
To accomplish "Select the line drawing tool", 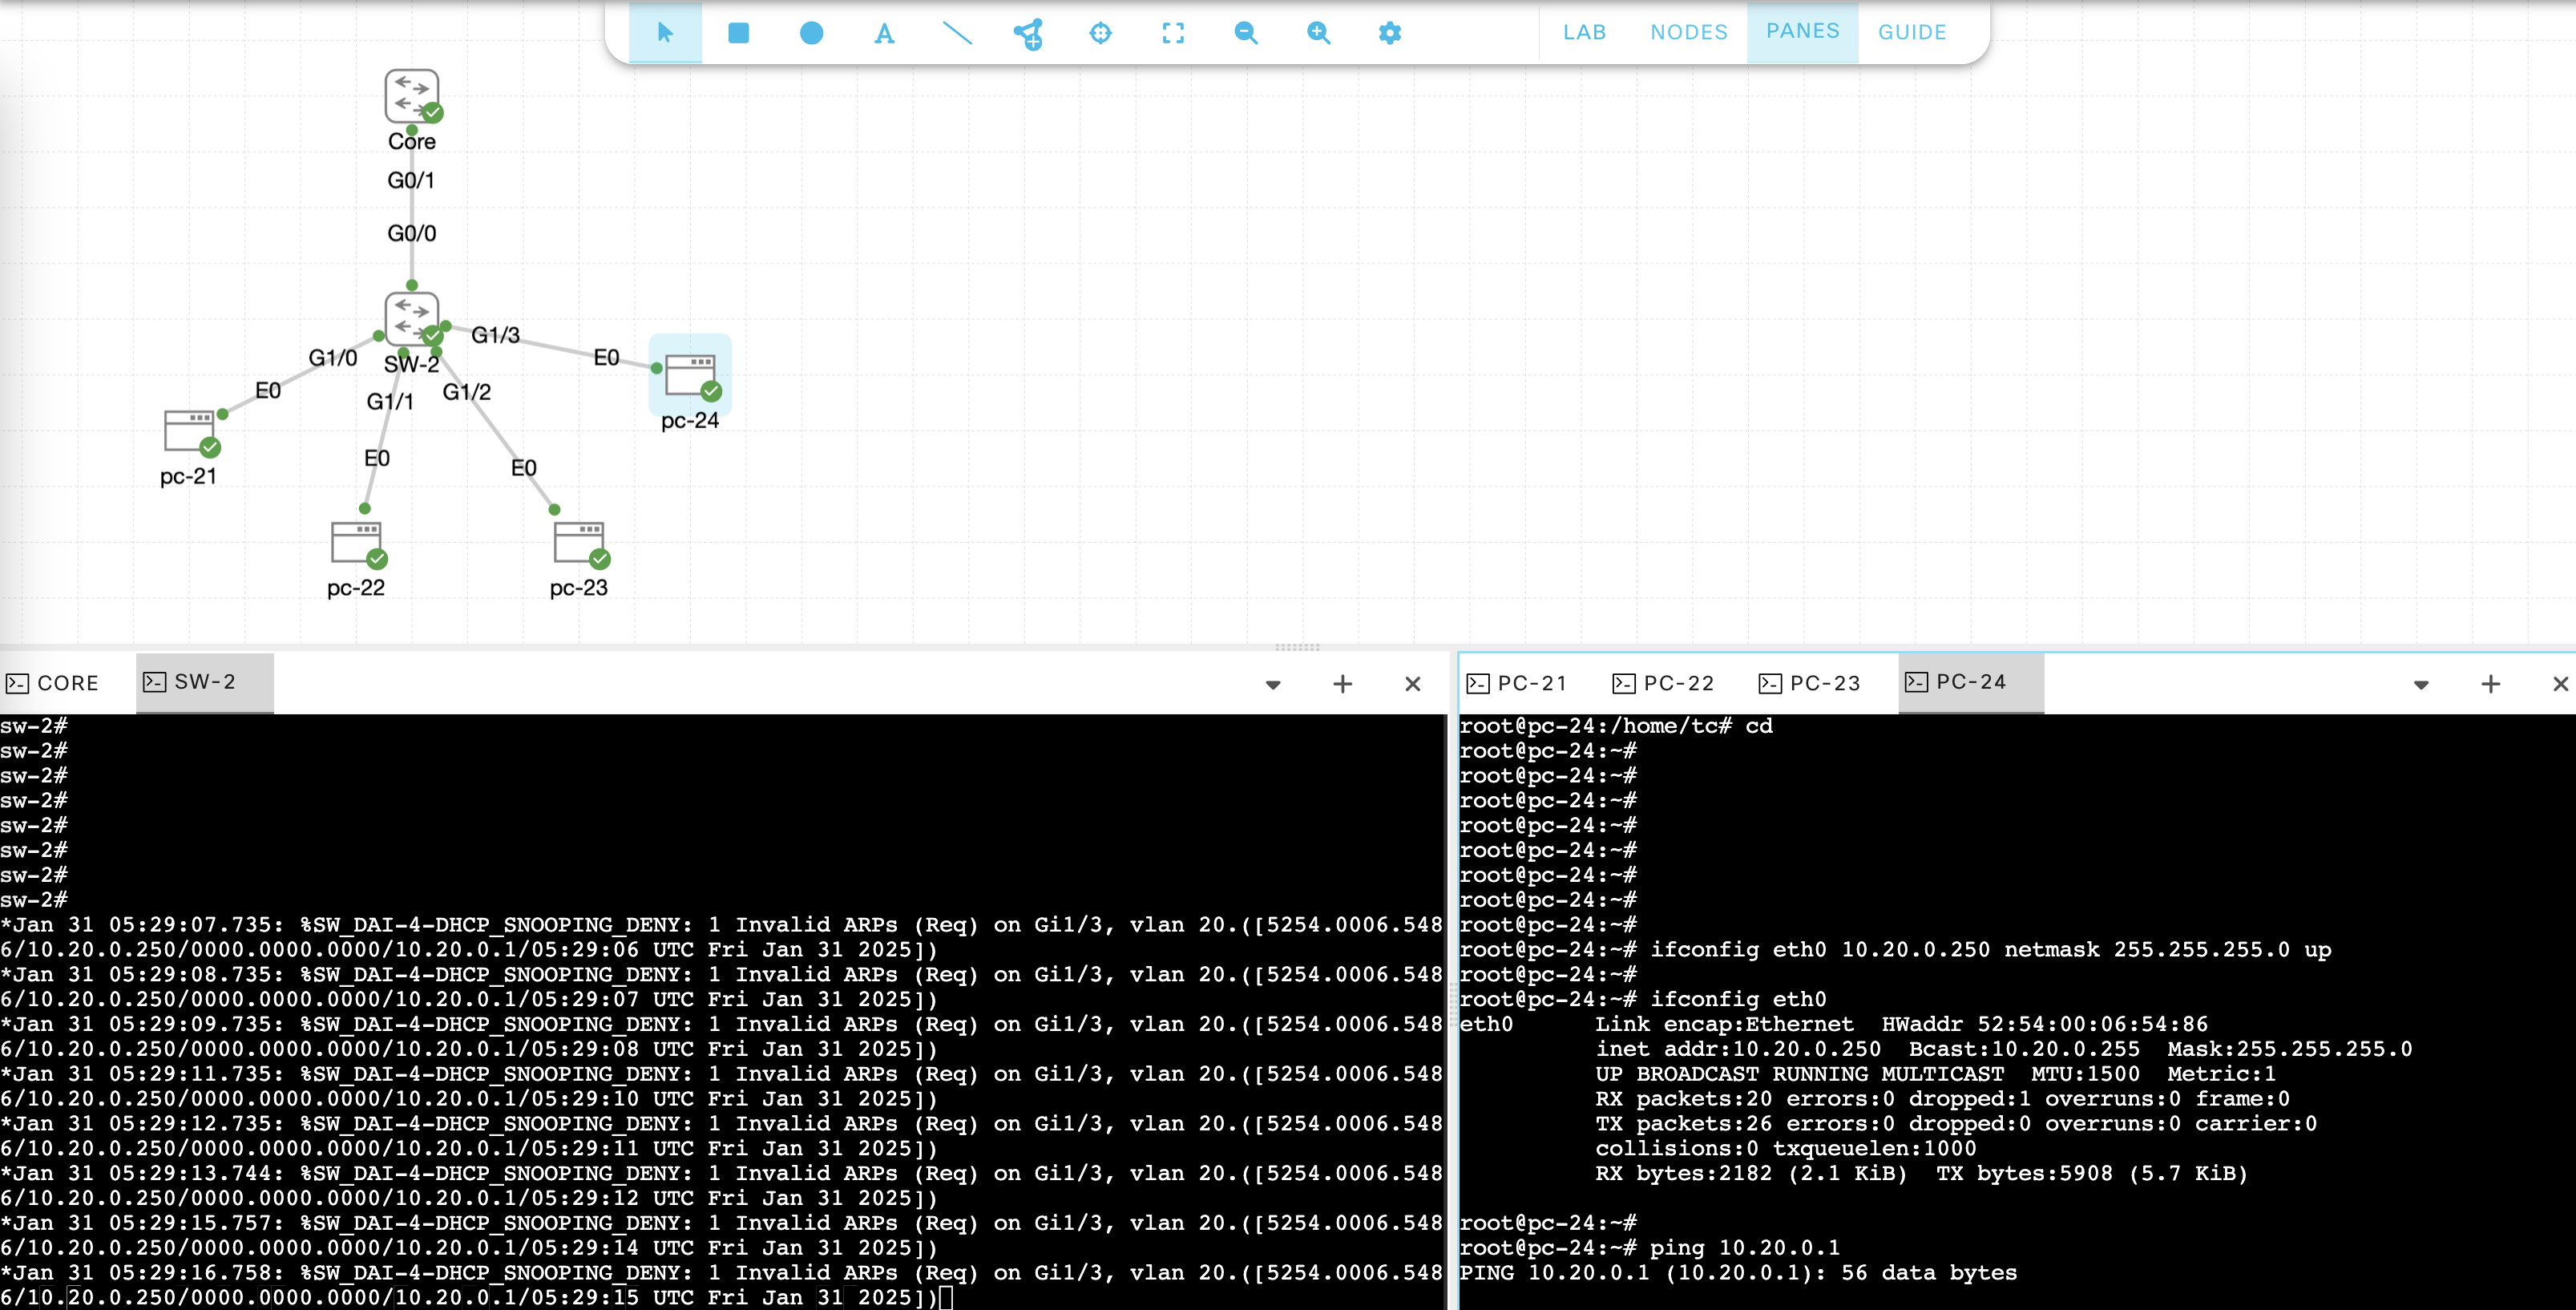I will pos(957,33).
